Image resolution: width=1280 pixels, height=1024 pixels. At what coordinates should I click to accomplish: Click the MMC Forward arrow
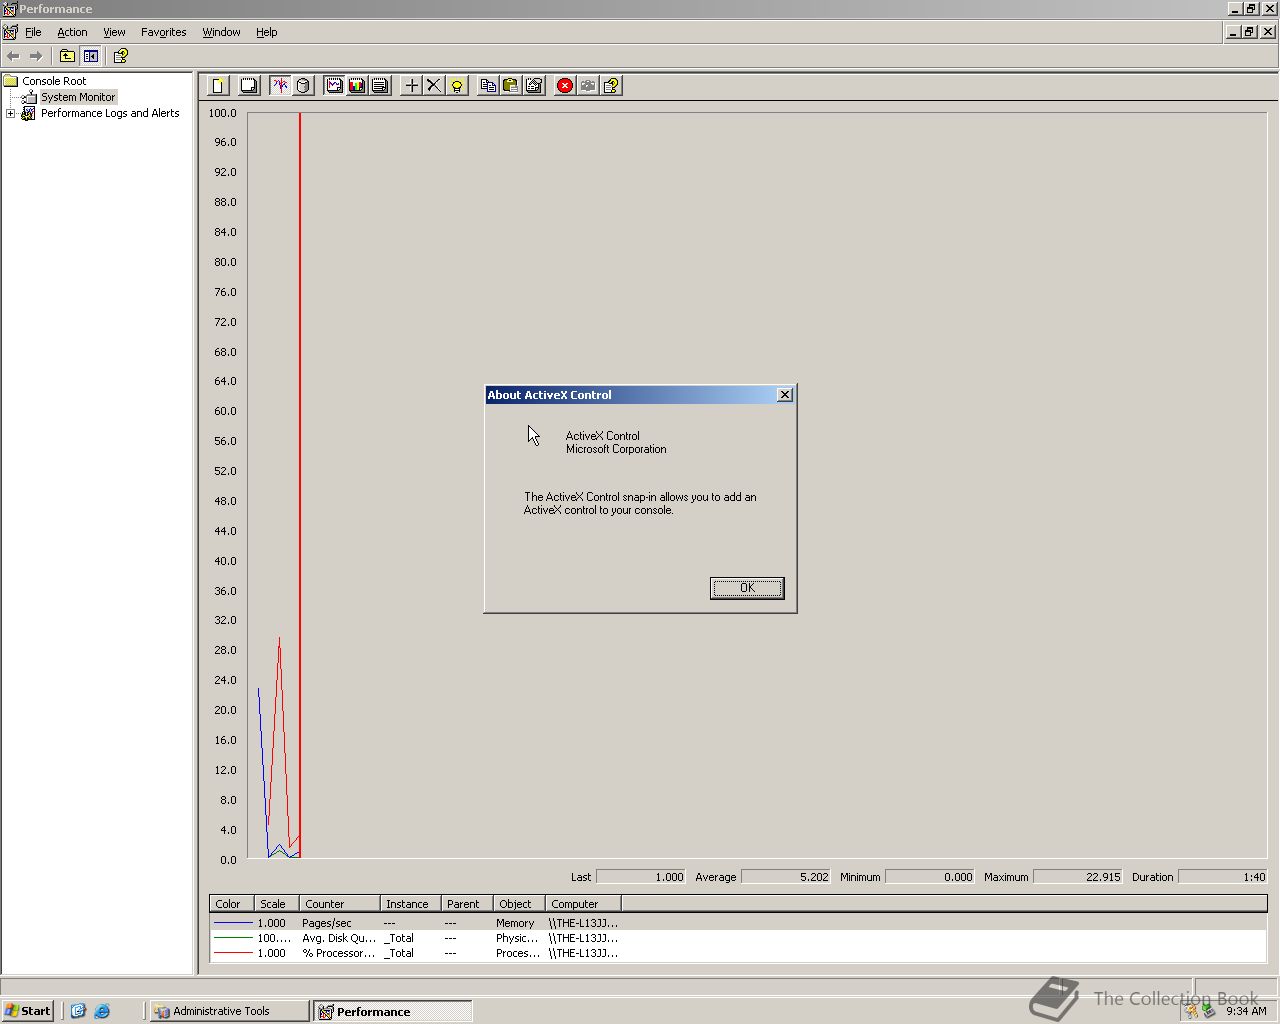(36, 56)
